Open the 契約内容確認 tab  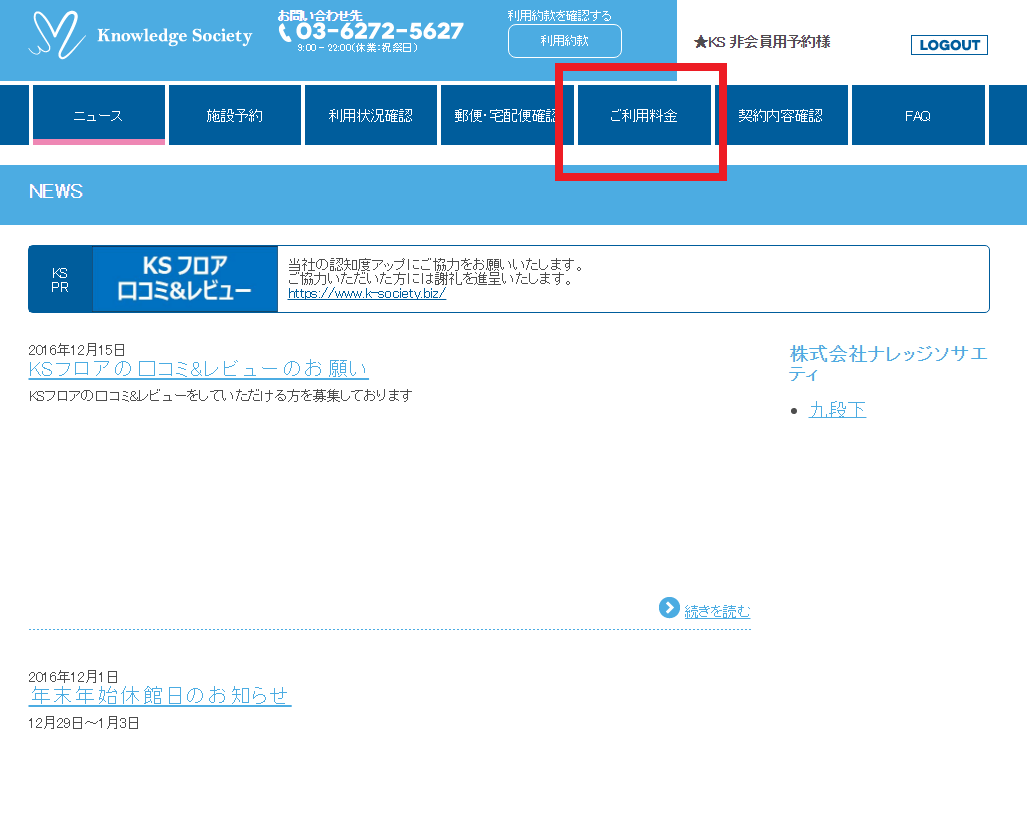[x=780, y=116]
